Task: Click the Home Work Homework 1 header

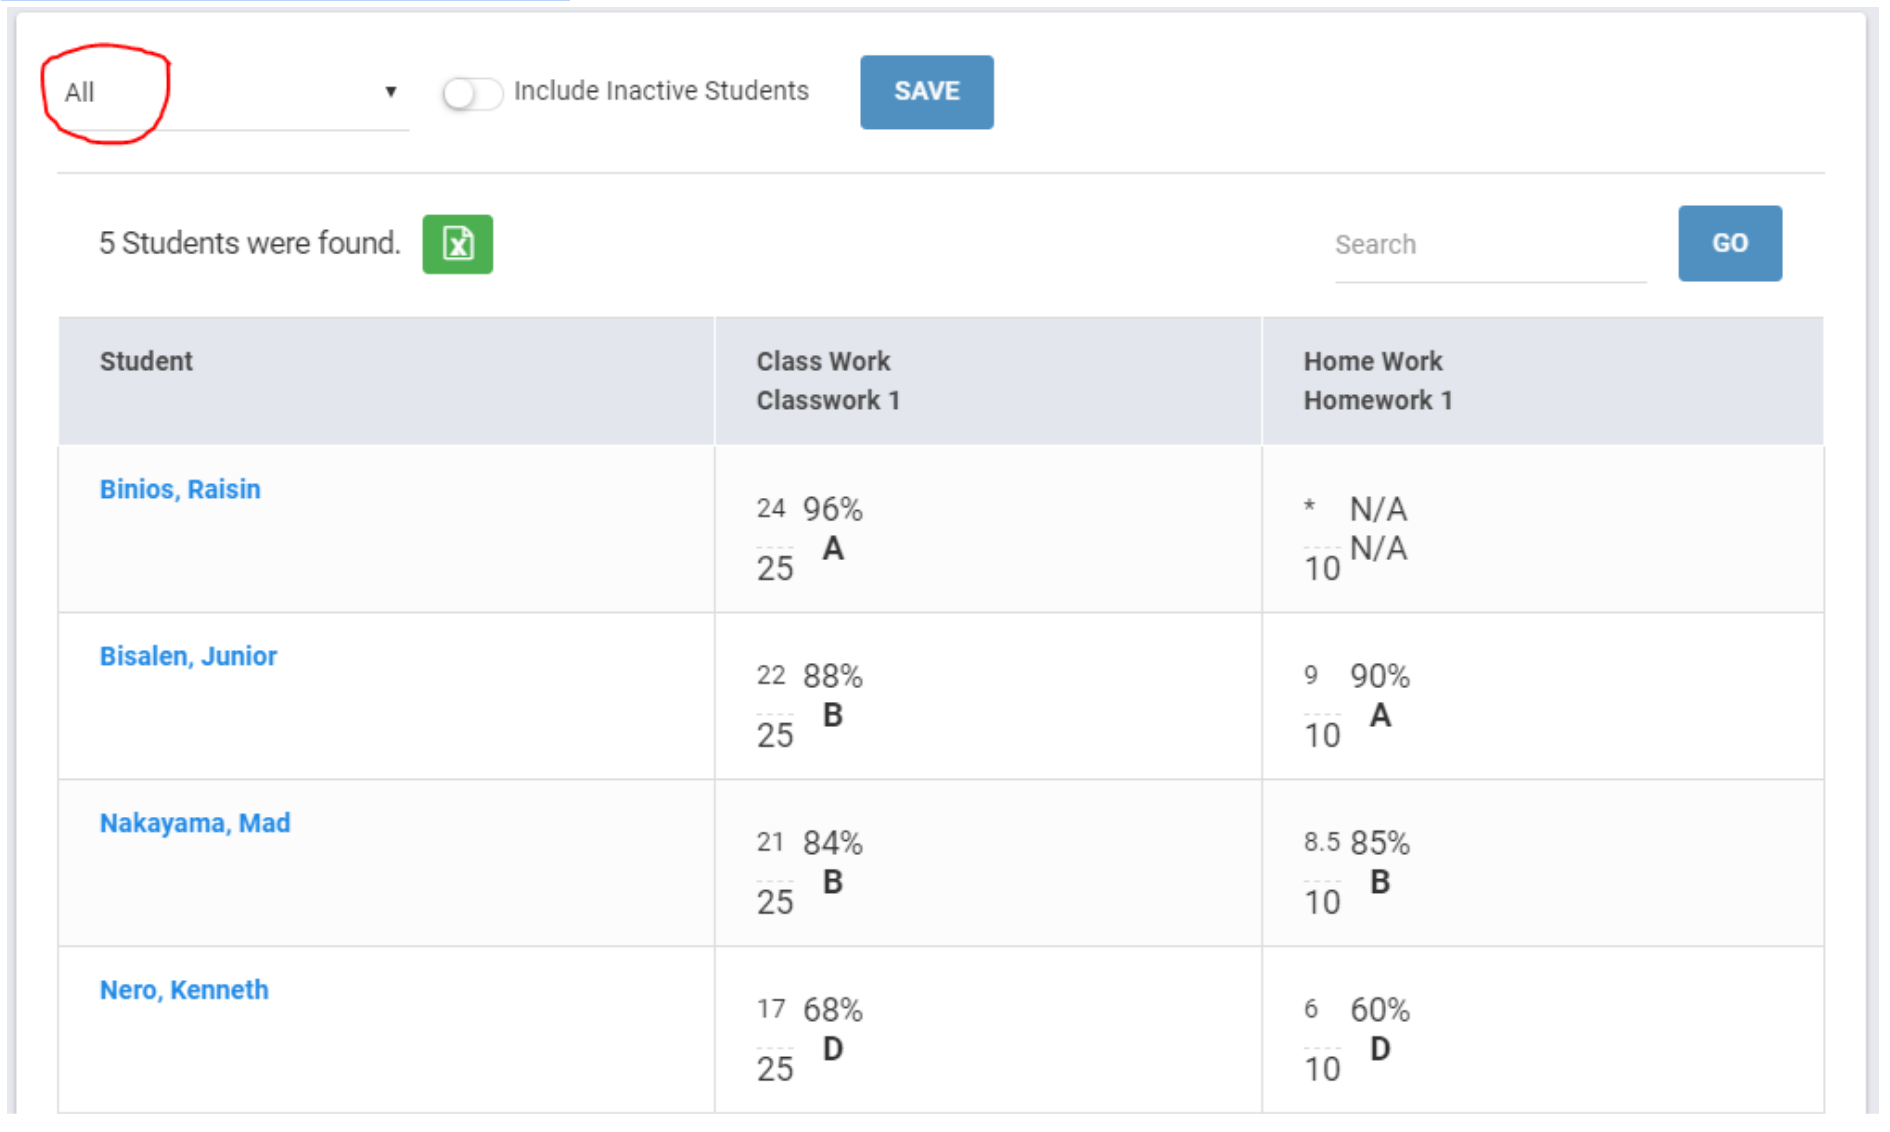Action: [1377, 381]
